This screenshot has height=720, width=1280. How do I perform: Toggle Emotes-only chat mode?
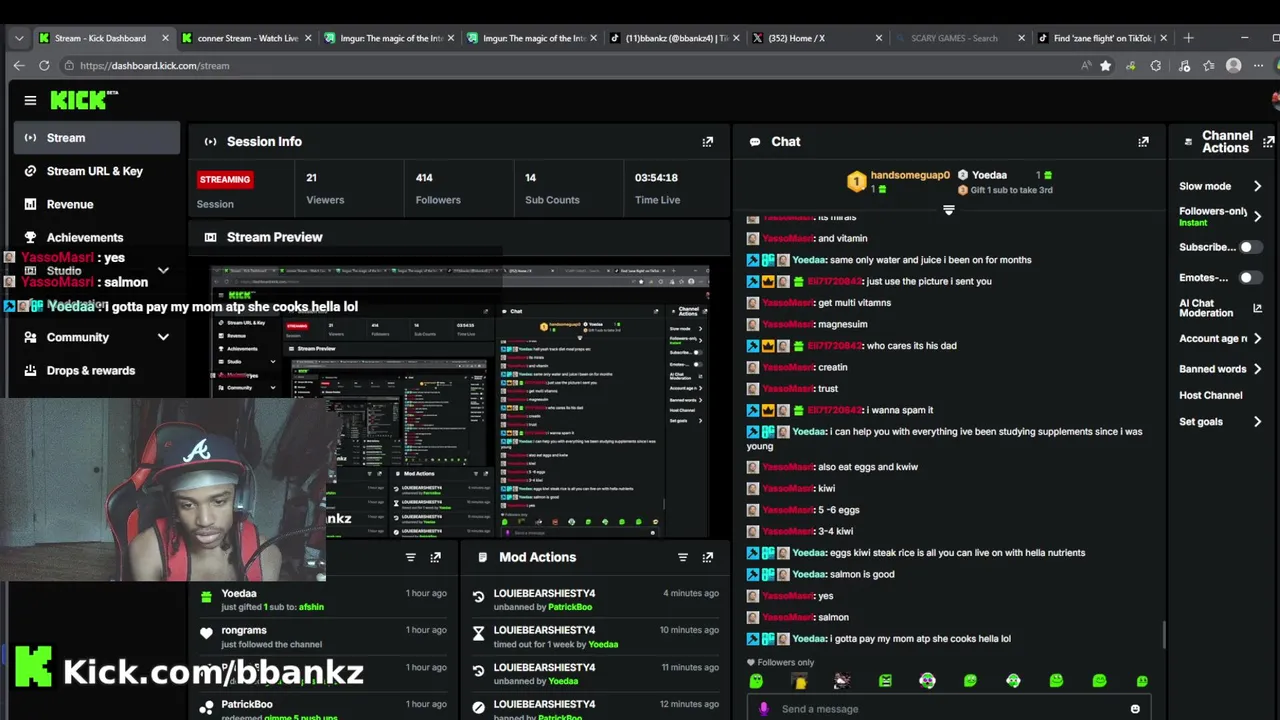tap(1250, 278)
